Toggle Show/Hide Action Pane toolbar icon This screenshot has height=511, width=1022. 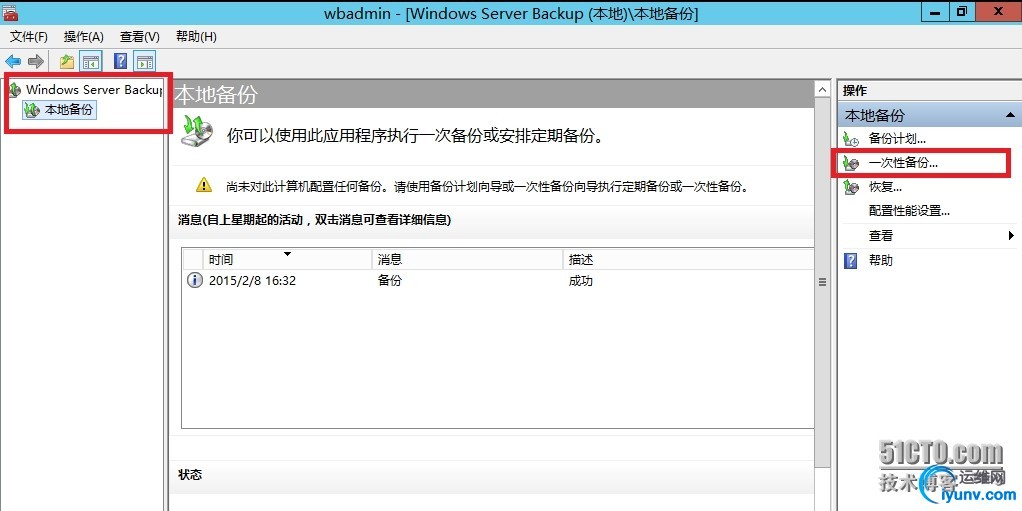pos(145,62)
